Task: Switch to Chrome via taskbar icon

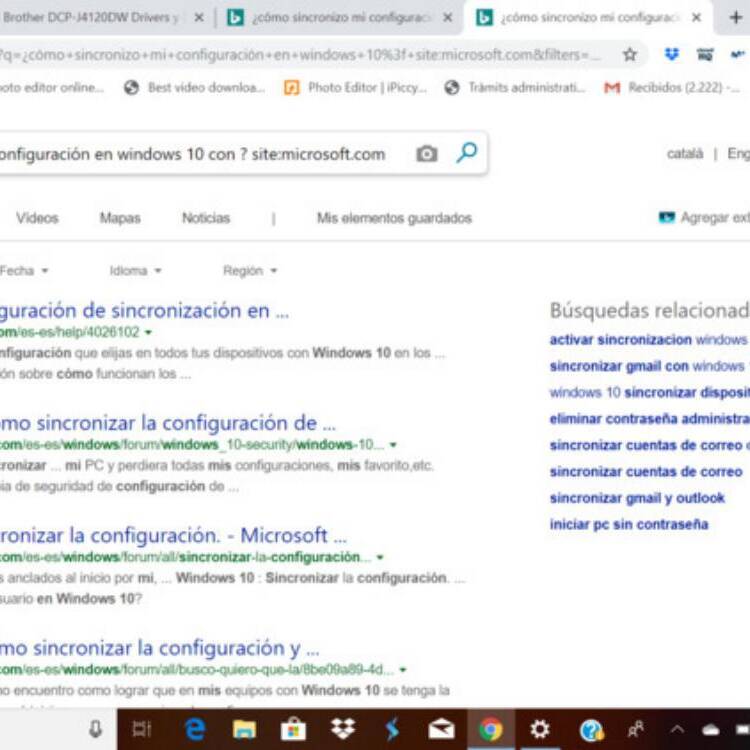Action: point(491,730)
